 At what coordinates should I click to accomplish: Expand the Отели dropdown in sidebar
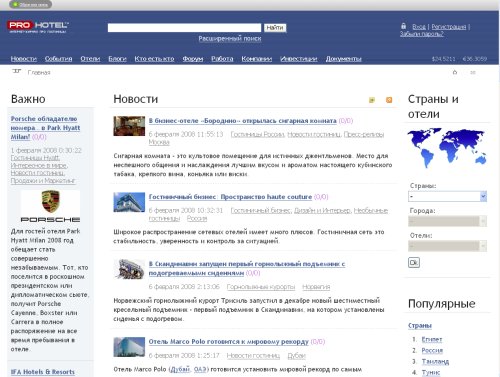447,246
